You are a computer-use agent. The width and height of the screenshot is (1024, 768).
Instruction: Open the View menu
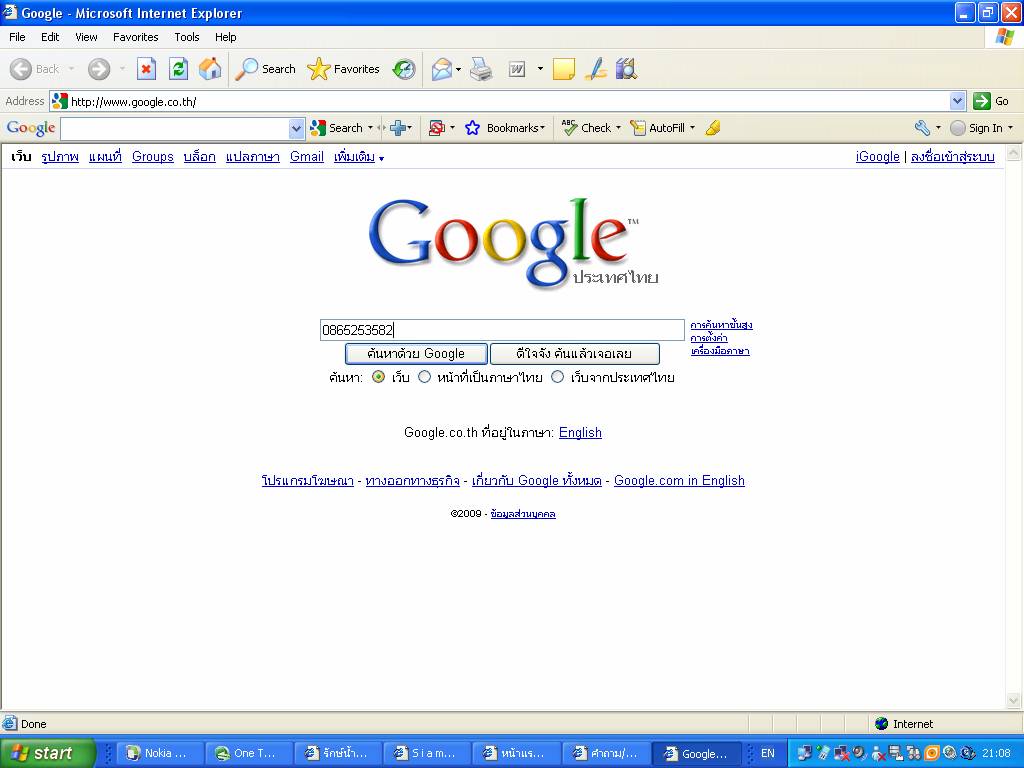point(86,37)
